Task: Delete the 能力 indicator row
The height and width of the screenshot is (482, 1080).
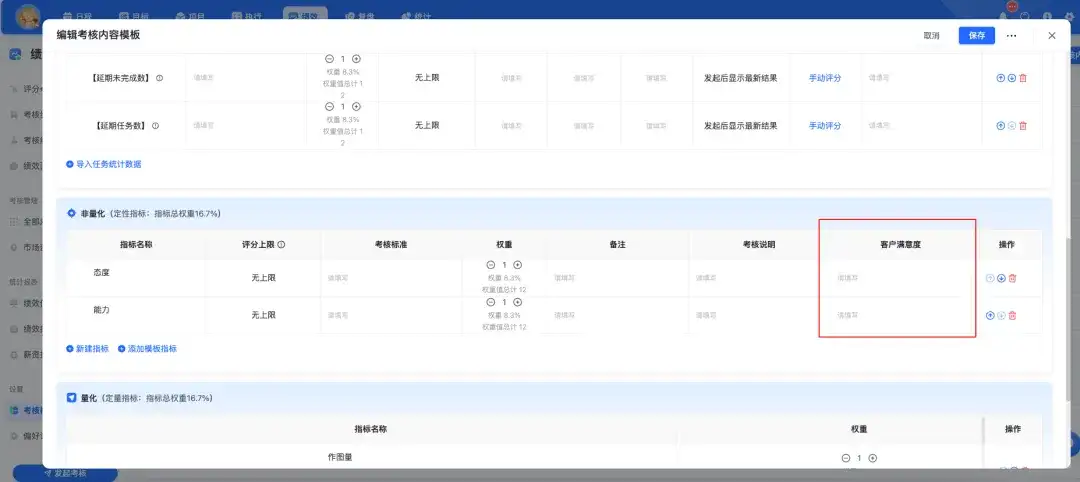Action: click(x=1012, y=315)
